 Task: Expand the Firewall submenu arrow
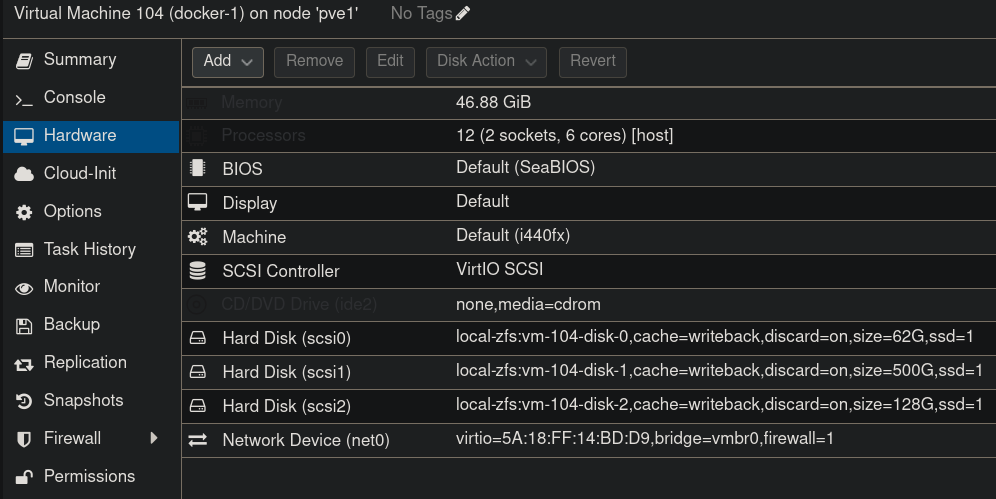click(x=154, y=438)
